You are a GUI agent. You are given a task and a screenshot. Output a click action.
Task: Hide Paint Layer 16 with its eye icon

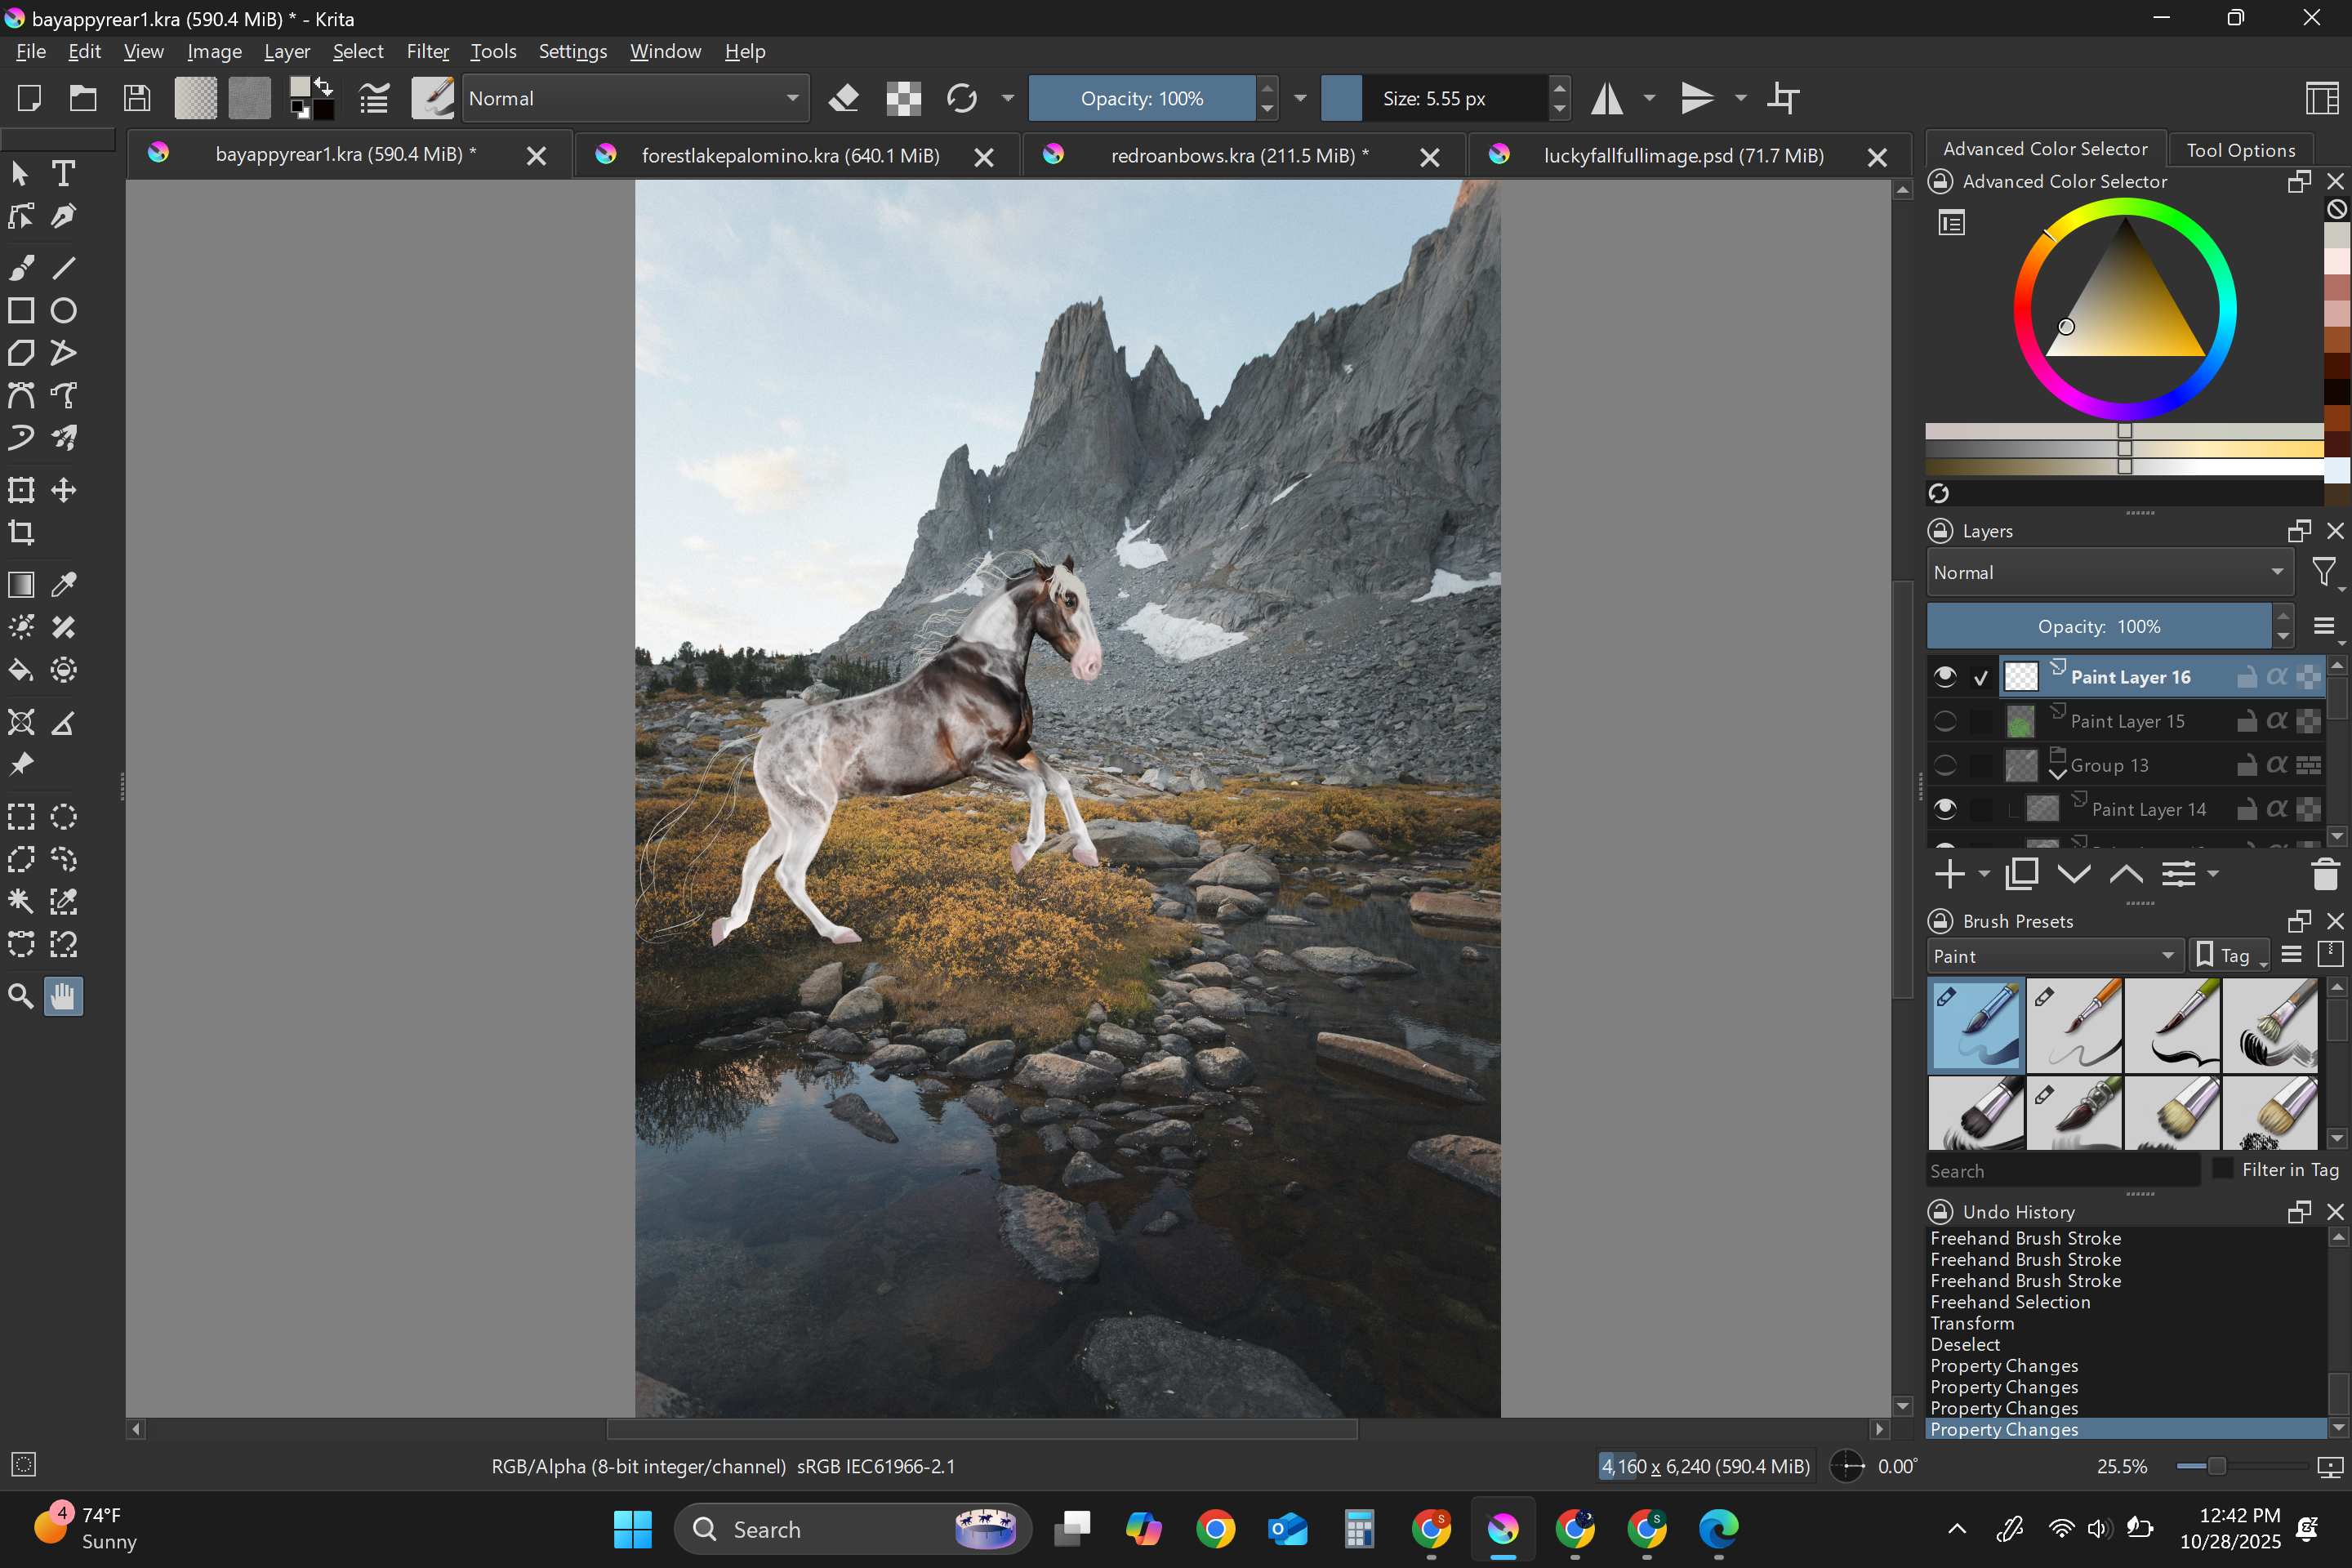tap(1944, 677)
